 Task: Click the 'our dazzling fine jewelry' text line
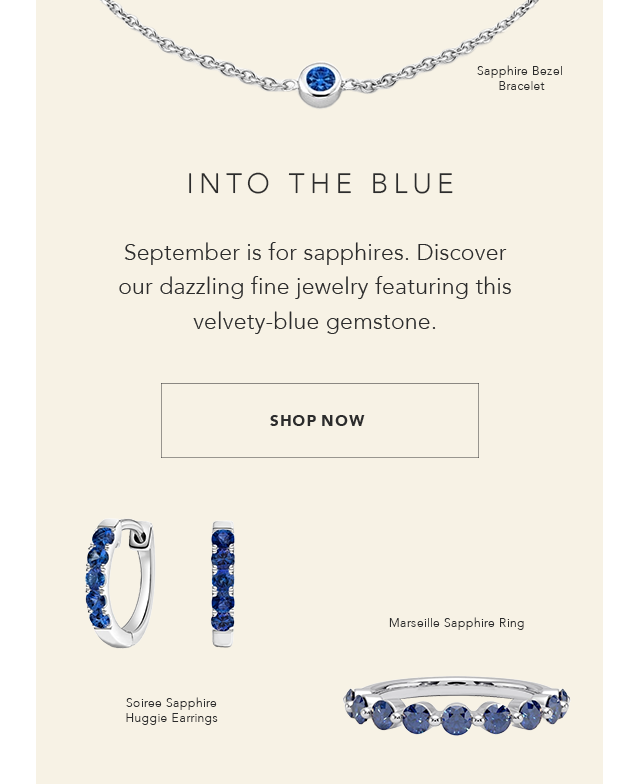pos(315,287)
